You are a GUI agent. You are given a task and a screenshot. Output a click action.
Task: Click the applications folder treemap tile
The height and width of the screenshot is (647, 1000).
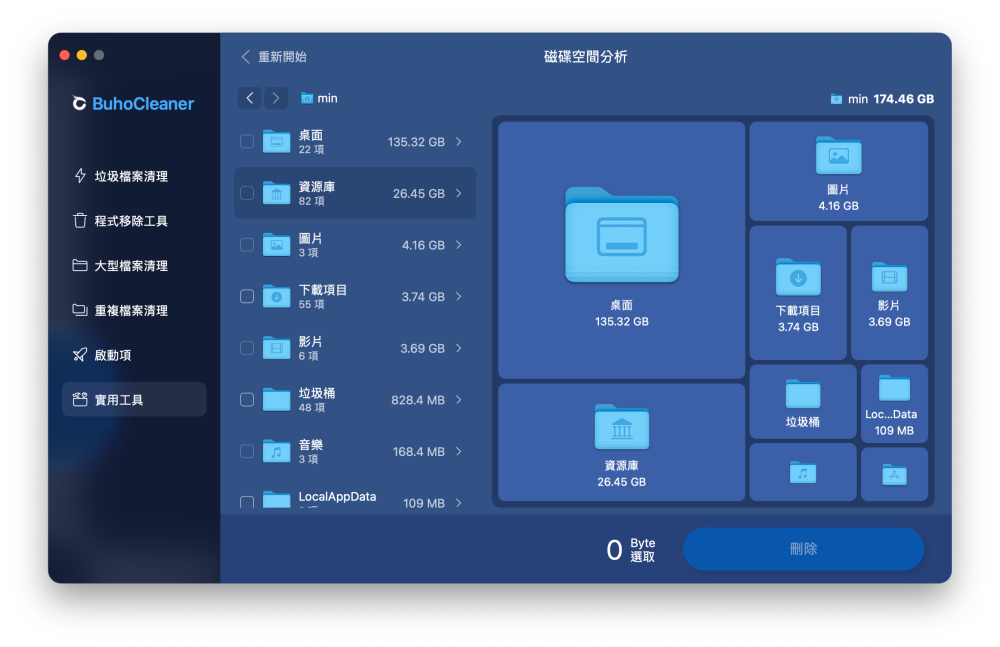(894, 474)
